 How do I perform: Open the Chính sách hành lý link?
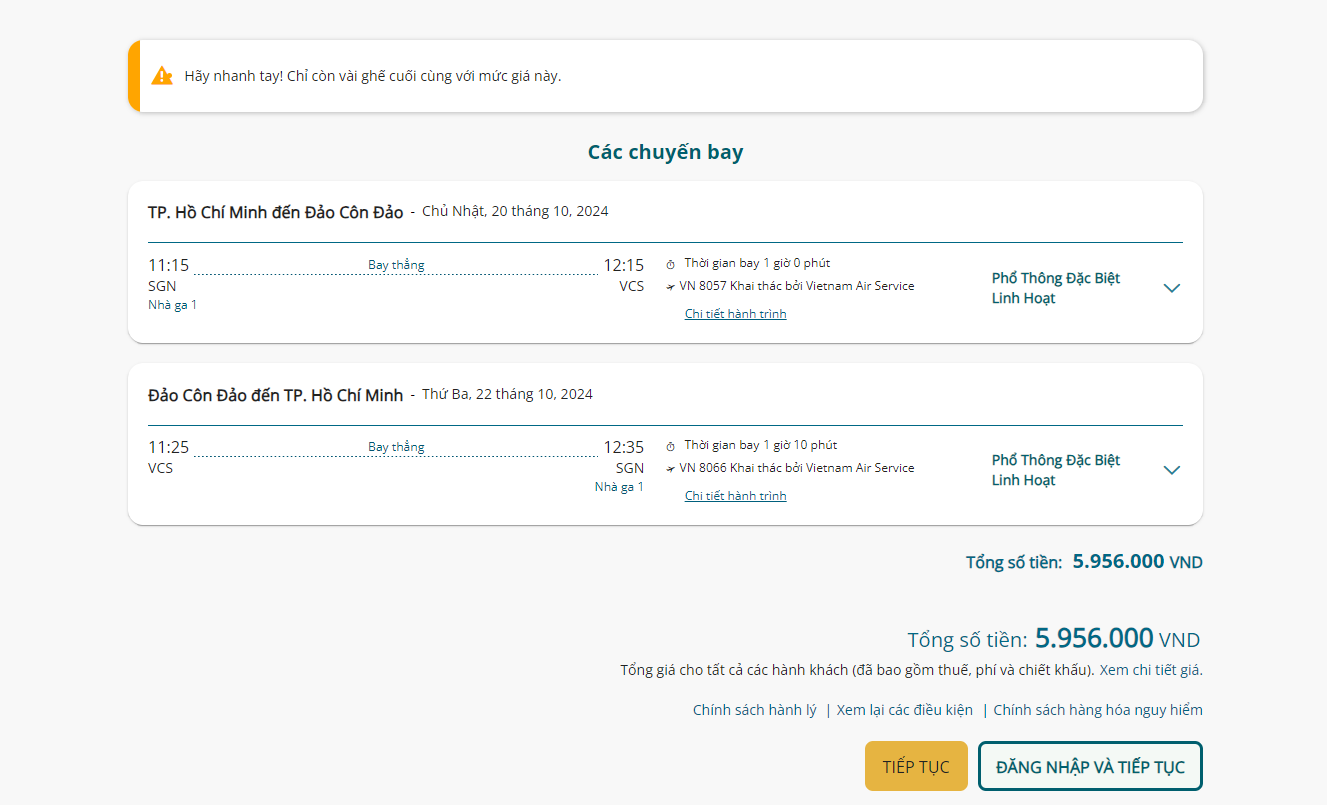[x=754, y=710]
